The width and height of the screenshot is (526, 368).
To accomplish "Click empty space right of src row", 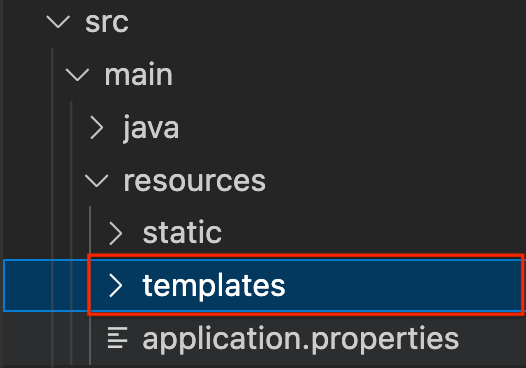I will [x=325, y=22].
